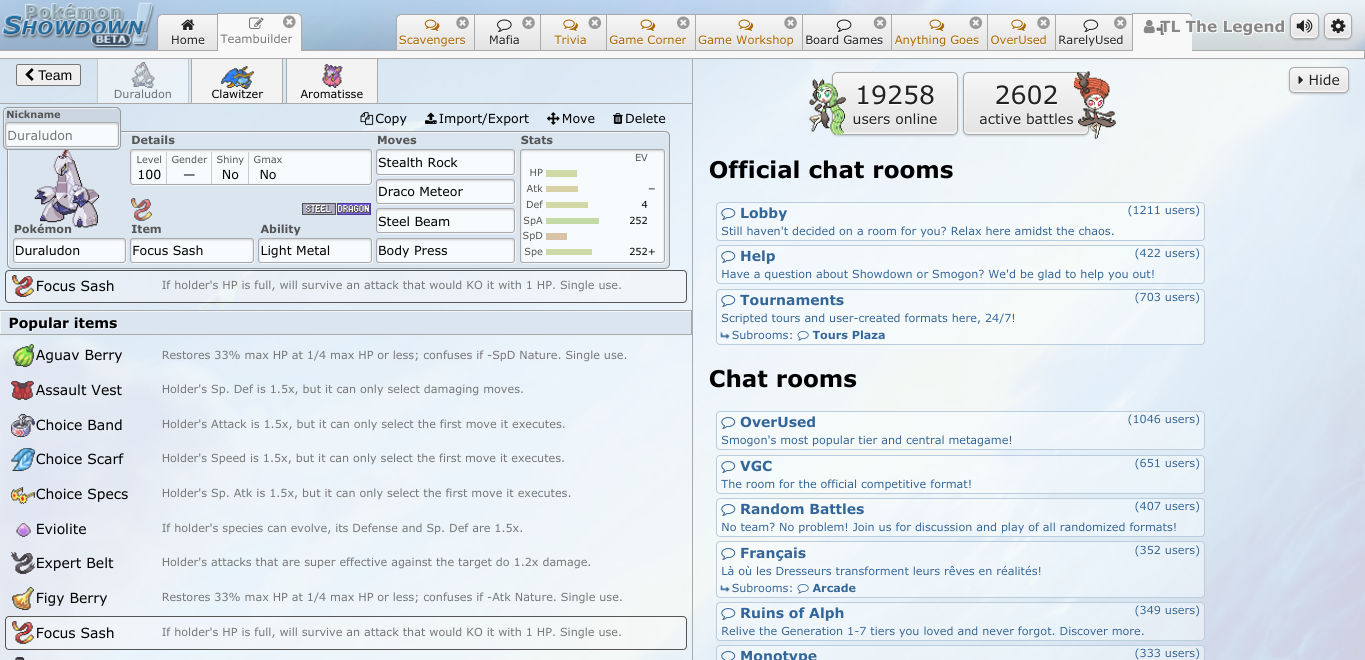
Task: Open the Scavengers chat tab
Action: click(x=432, y=32)
